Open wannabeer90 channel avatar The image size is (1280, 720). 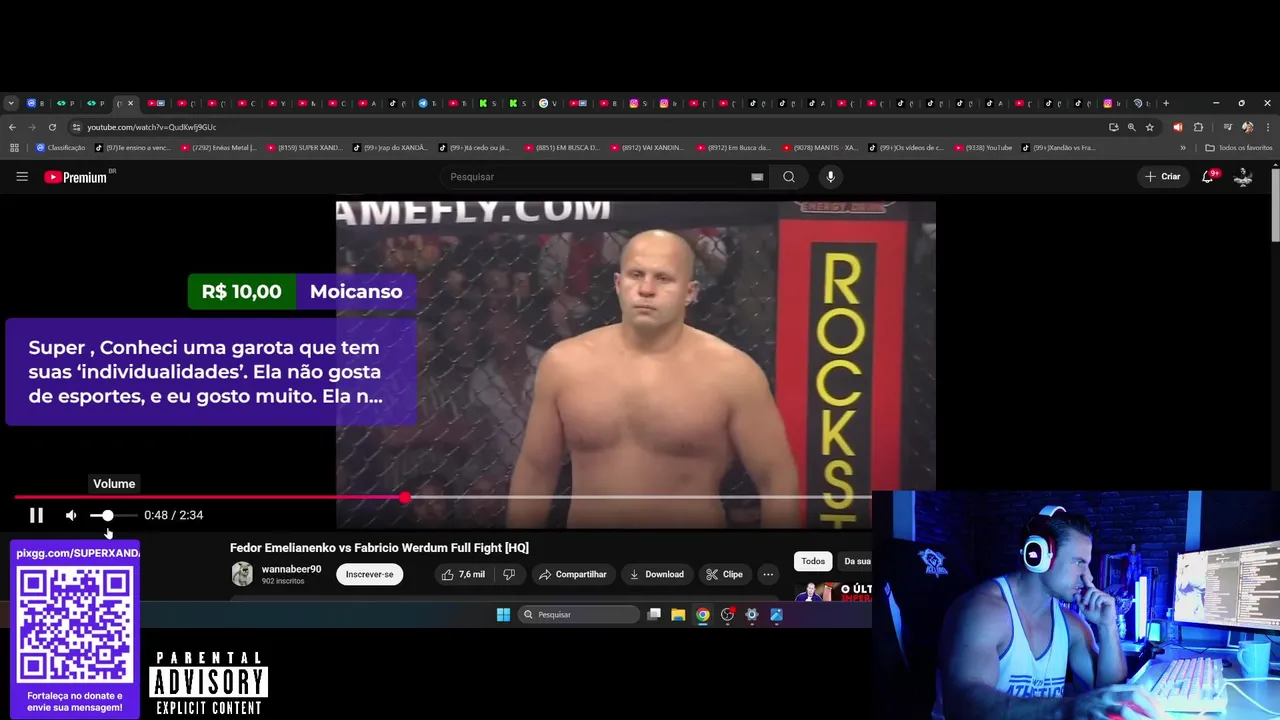tap(242, 574)
